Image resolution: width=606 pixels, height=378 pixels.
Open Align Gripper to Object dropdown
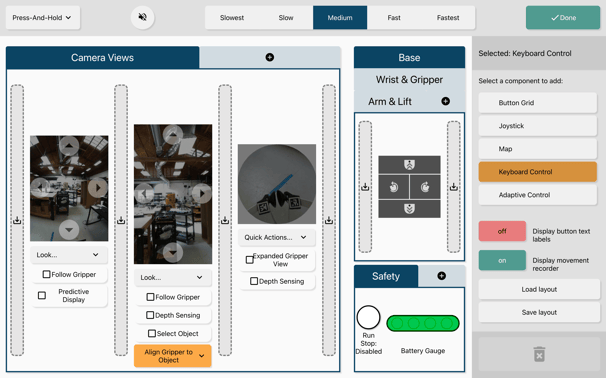click(173, 356)
